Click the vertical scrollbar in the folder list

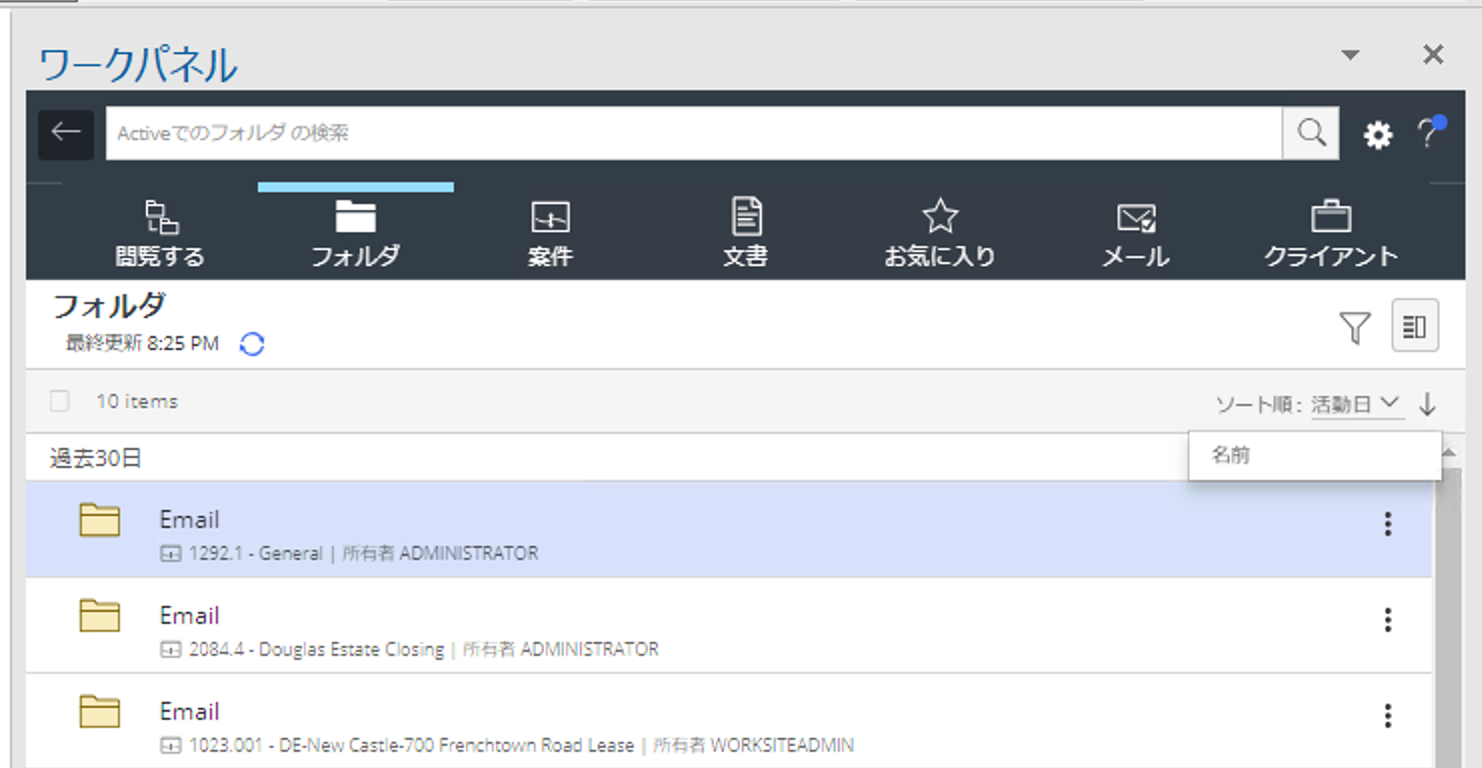(x=1446, y=620)
